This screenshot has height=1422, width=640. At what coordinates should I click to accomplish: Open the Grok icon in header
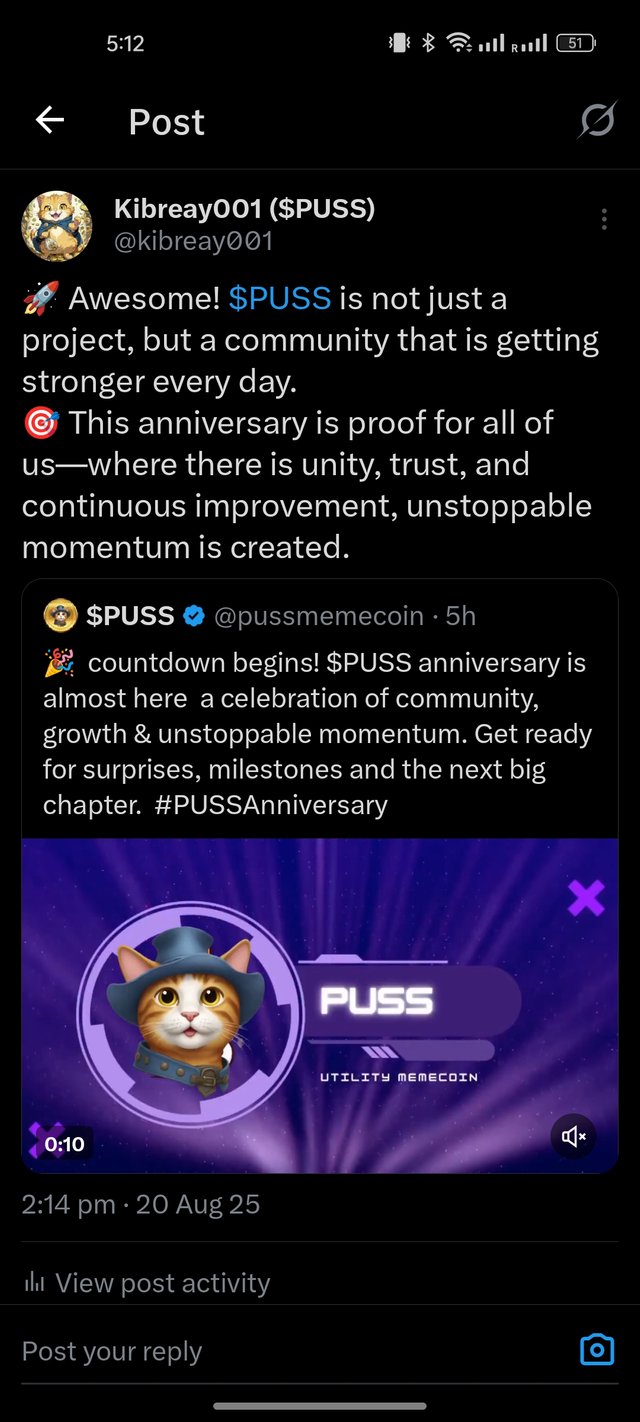(597, 122)
